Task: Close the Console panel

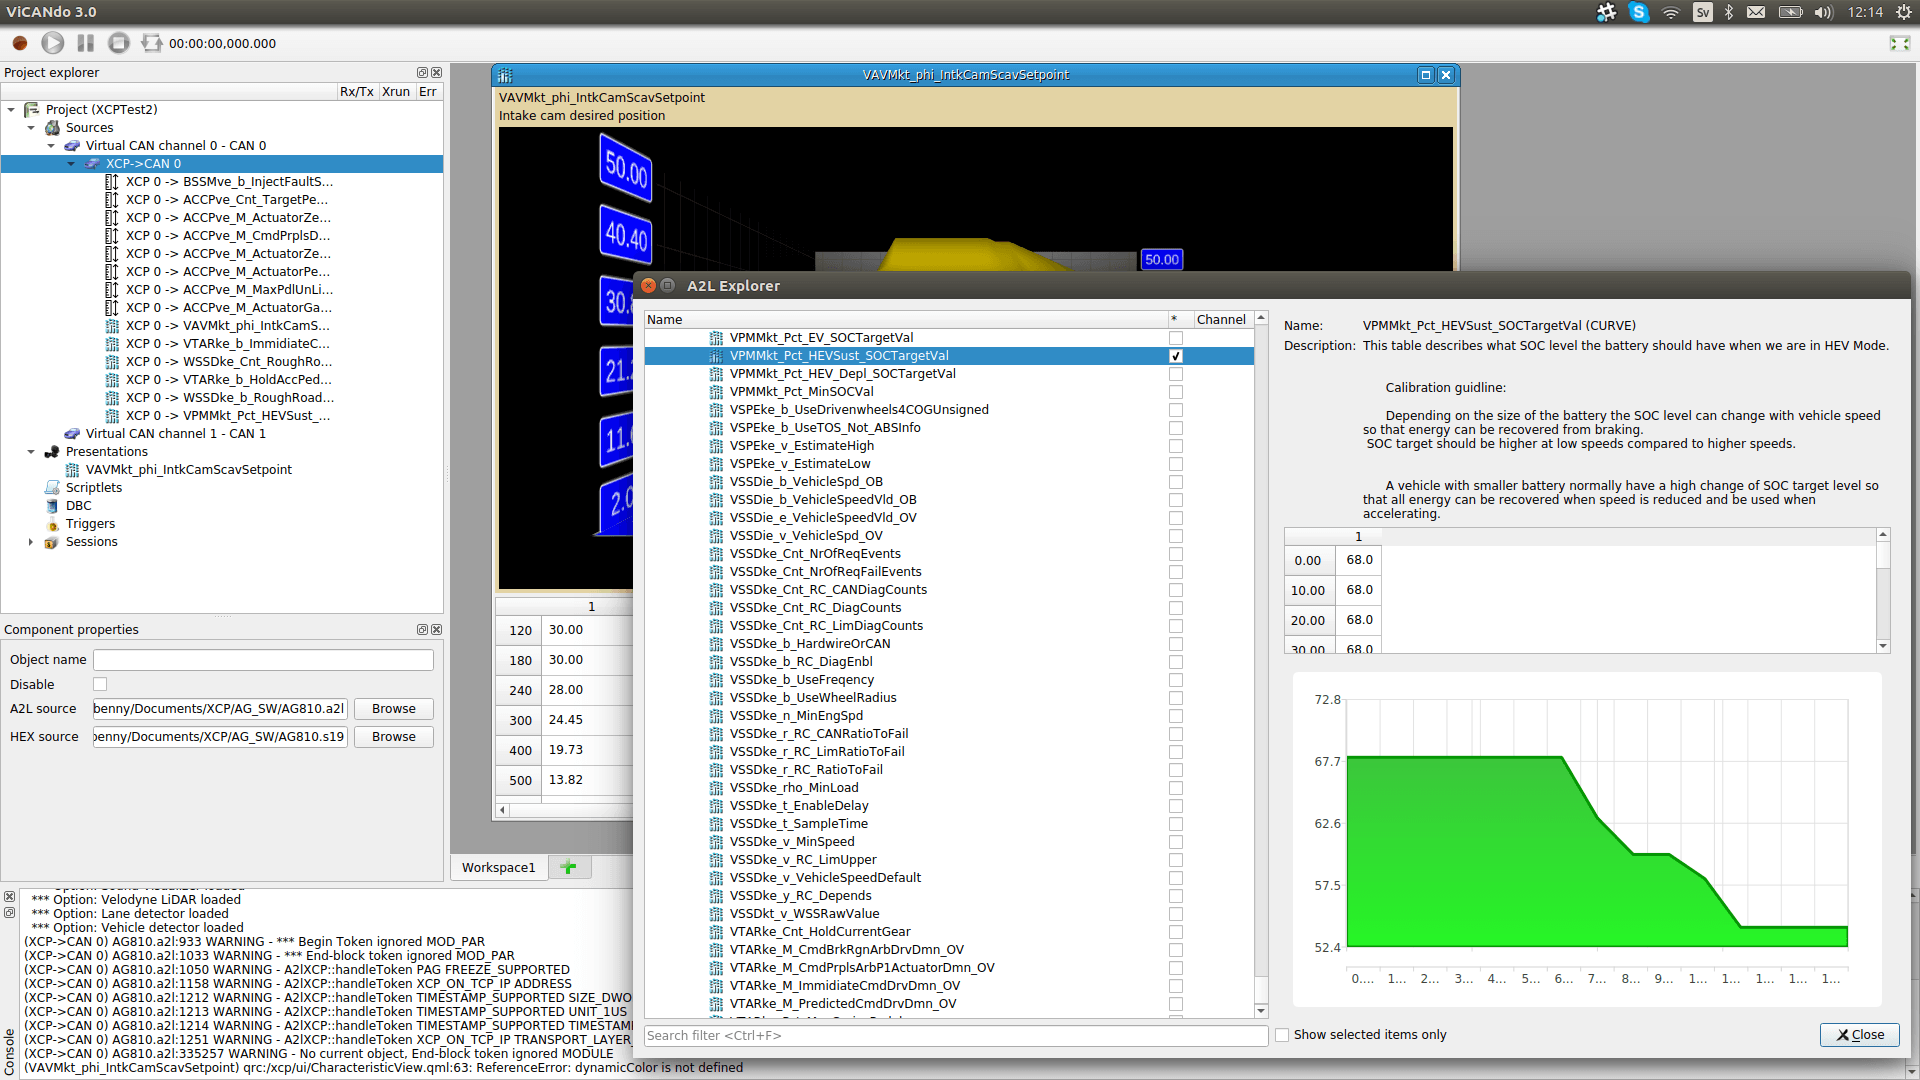Action: [9, 897]
